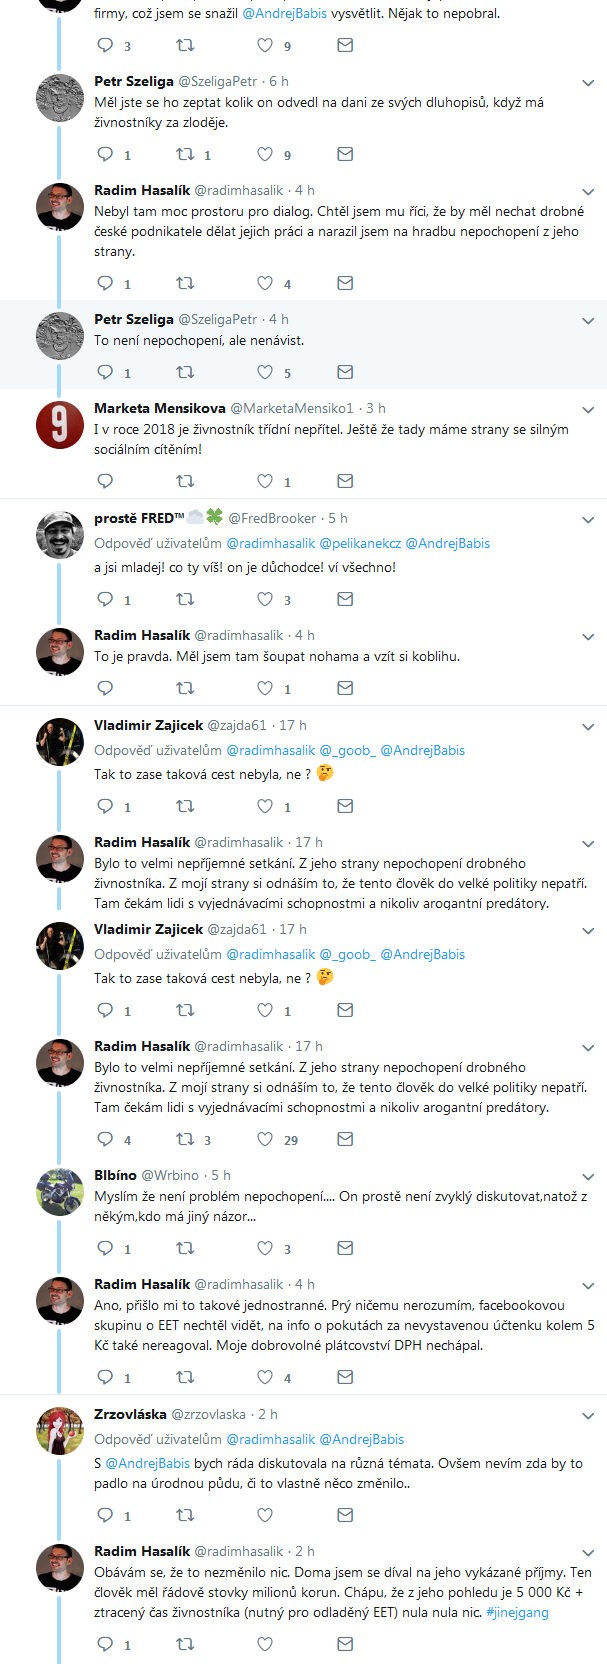Retweet Radim Hasalík's tweet about "dobrovolné plátcovství DPH"
Image resolution: width=607 pixels, height=1664 pixels.
[x=185, y=1377]
